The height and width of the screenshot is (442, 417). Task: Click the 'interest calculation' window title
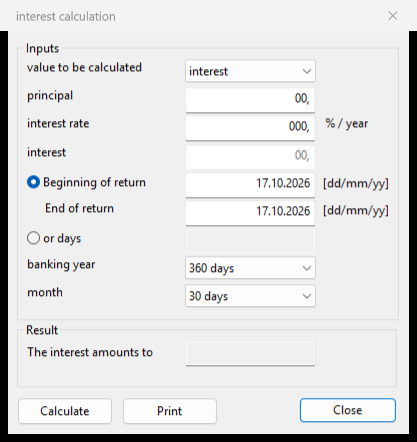coord(66,16)
